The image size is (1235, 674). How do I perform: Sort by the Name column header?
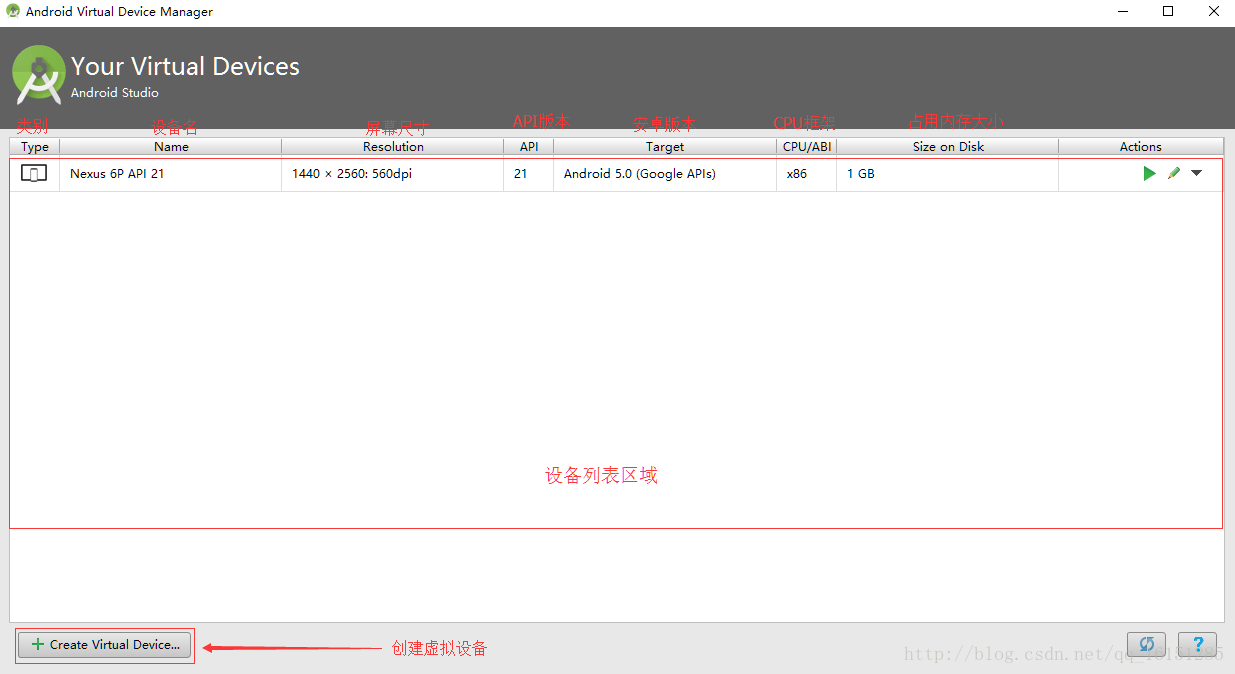pyautogui.click(x=171, y=147)
